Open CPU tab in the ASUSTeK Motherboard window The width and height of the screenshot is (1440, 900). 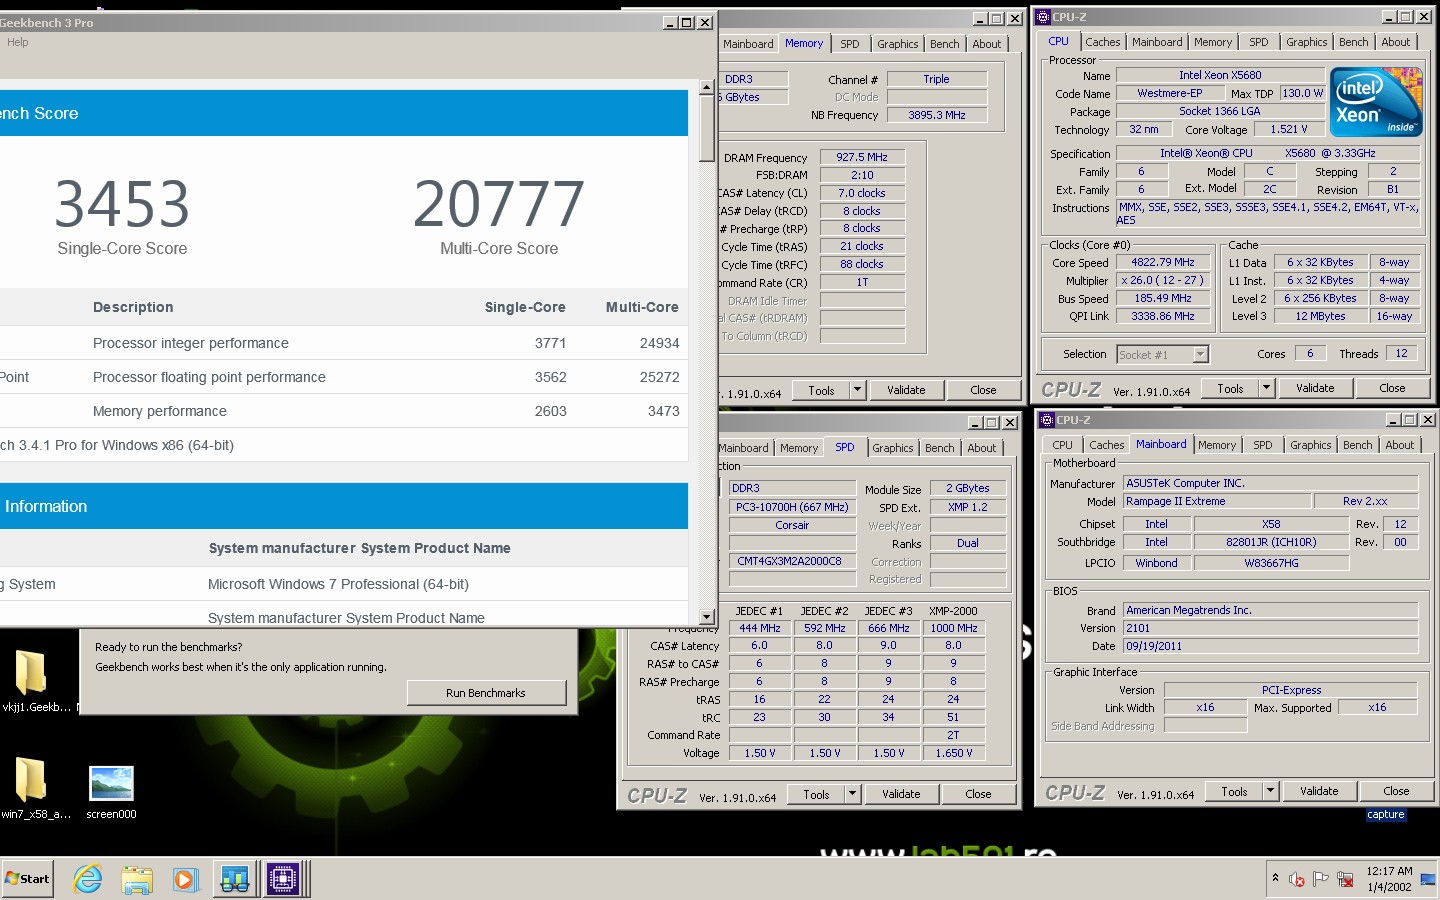[x=1063, y=445]
